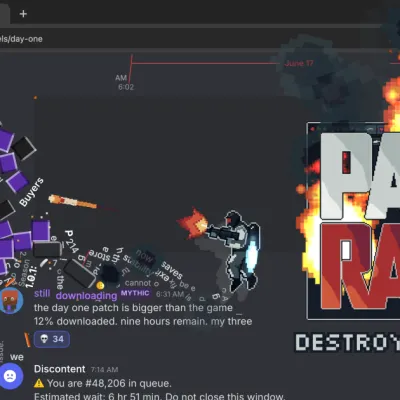Click the flying rocket projectile
Screen dimensions: 400x400
point(72,202)
